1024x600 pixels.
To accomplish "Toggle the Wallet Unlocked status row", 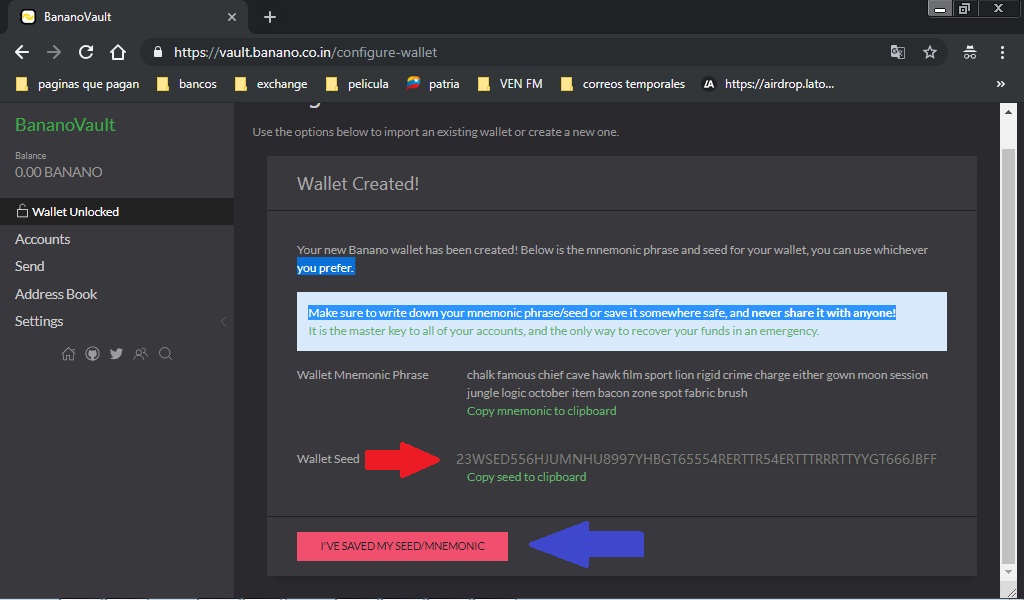I will 117,212.
